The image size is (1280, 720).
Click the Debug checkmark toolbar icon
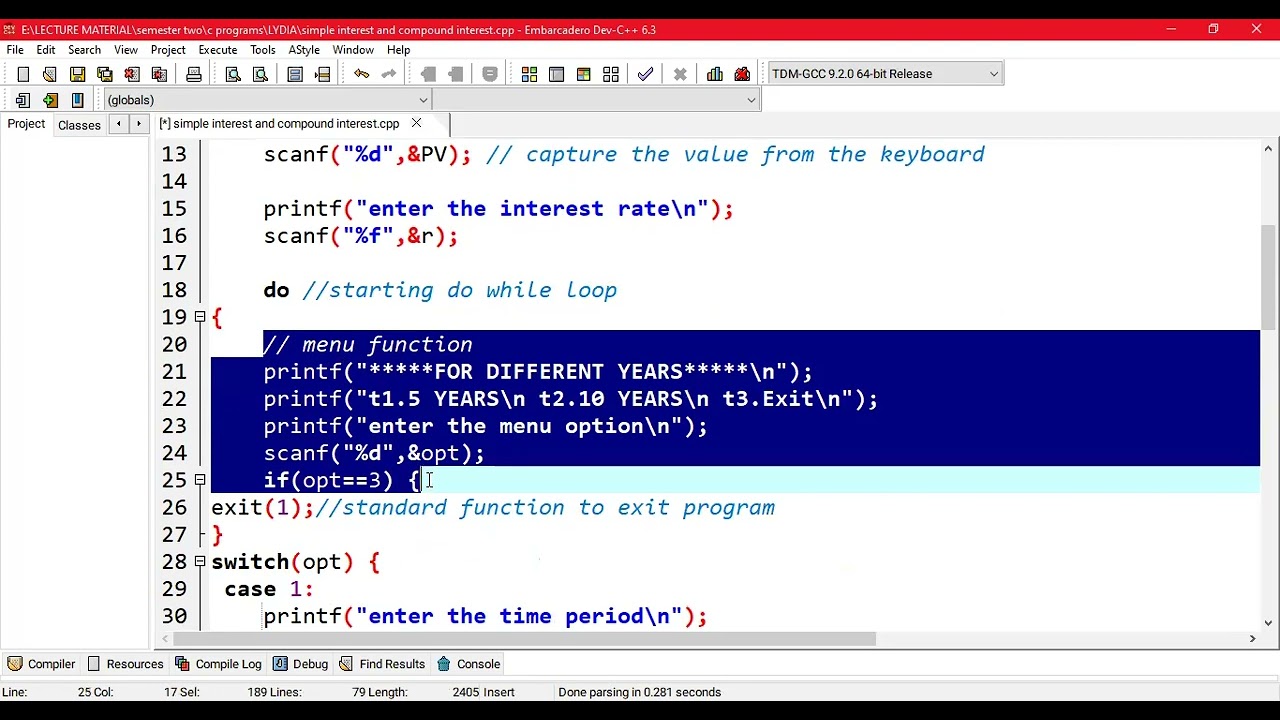point(645,74)
